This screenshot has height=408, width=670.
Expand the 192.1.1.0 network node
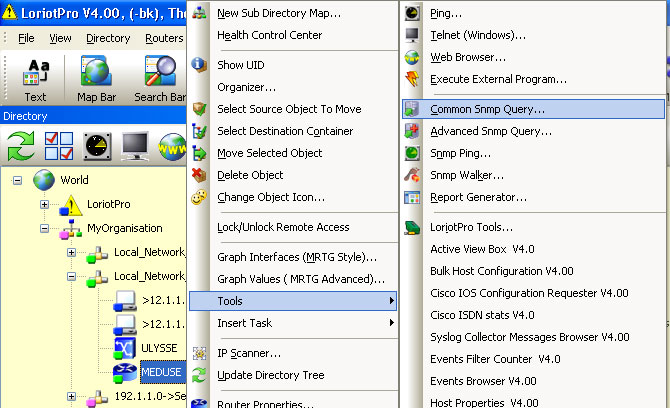point(71,396)
